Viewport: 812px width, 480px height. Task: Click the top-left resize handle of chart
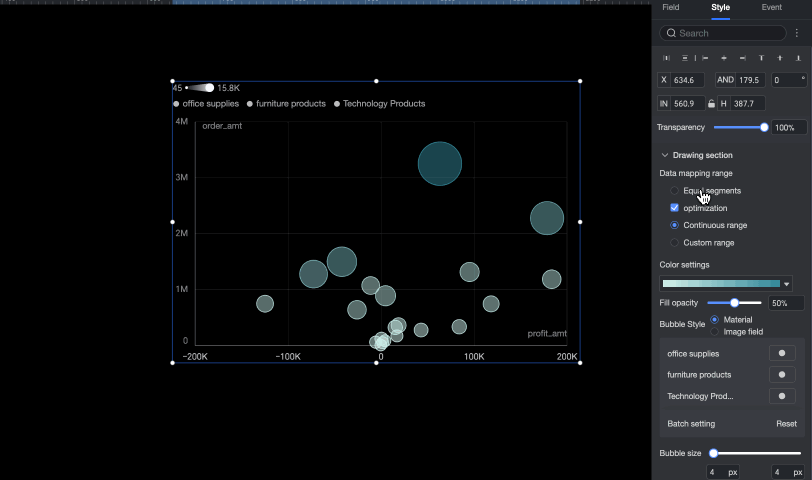[x=172, y=81]
